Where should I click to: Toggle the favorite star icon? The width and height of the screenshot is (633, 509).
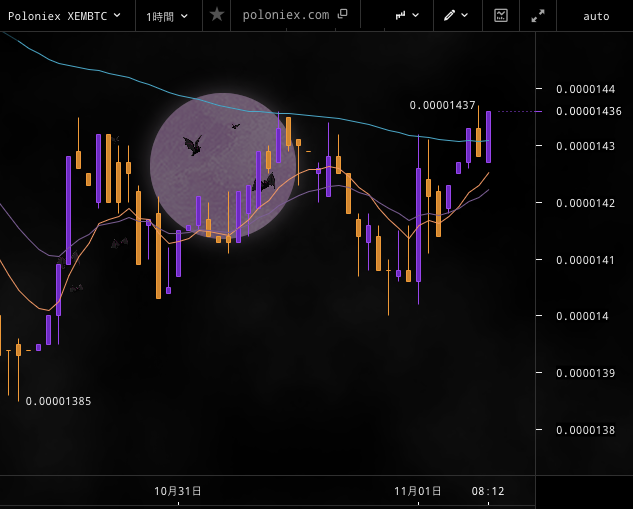coord(217,15)
